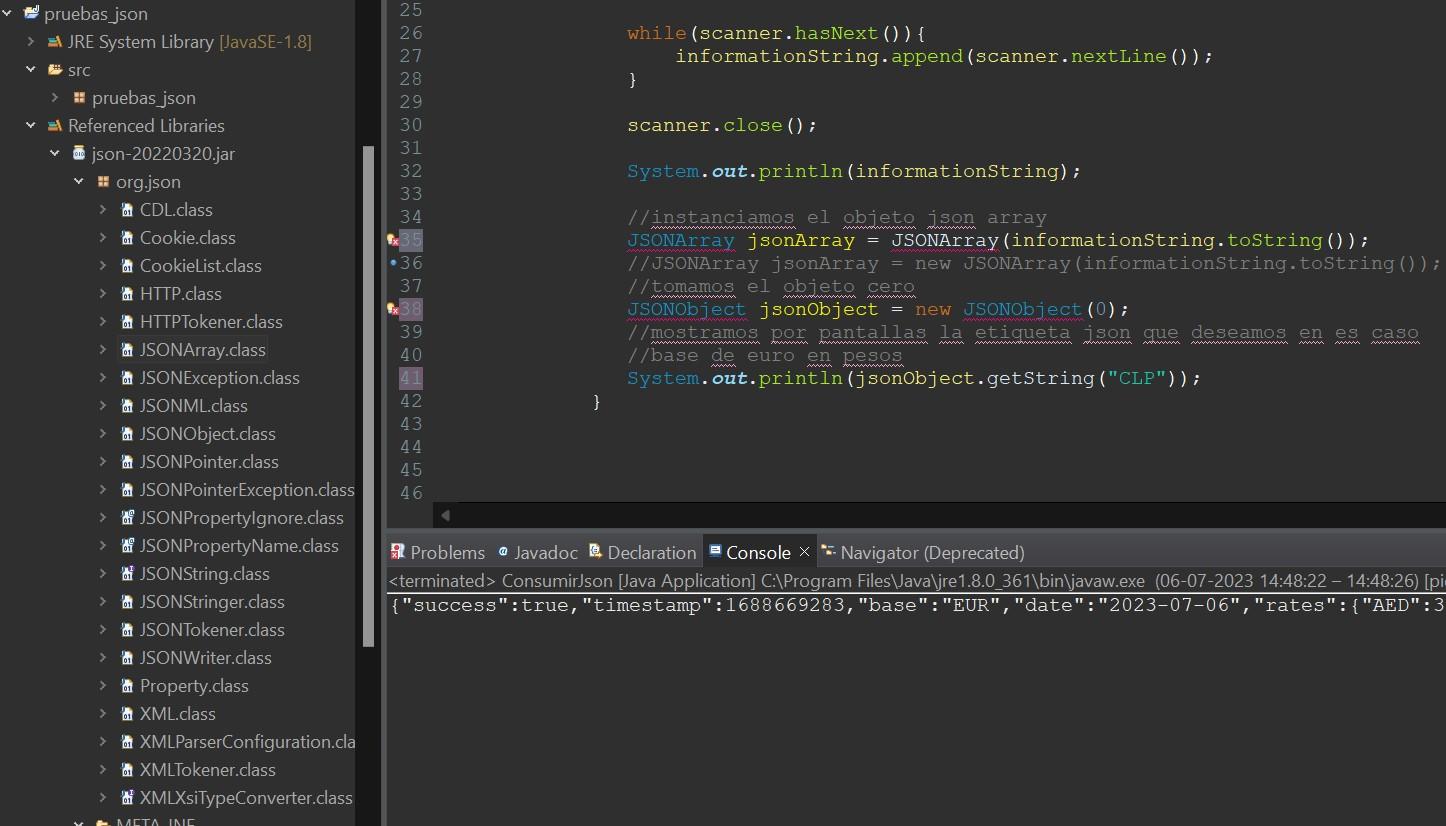1446x826 pixels.
Task: Click the error marker on line 38
Action: coord(393,309)
